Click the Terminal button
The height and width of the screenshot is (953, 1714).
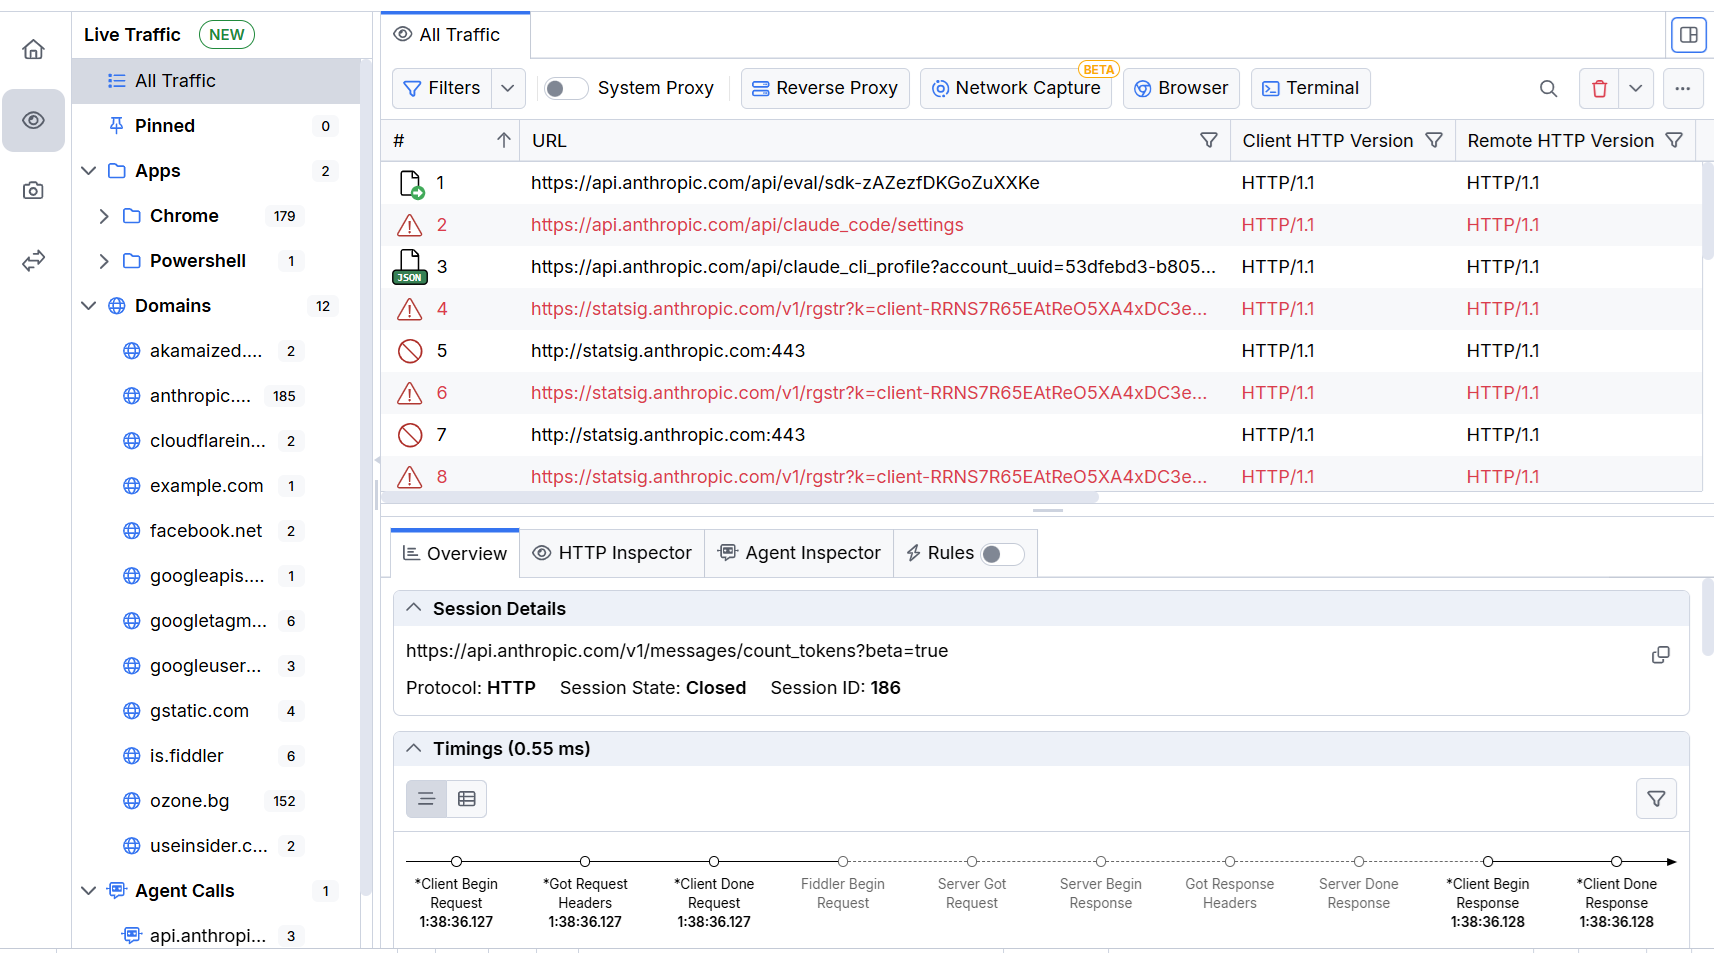point(1310,88)
